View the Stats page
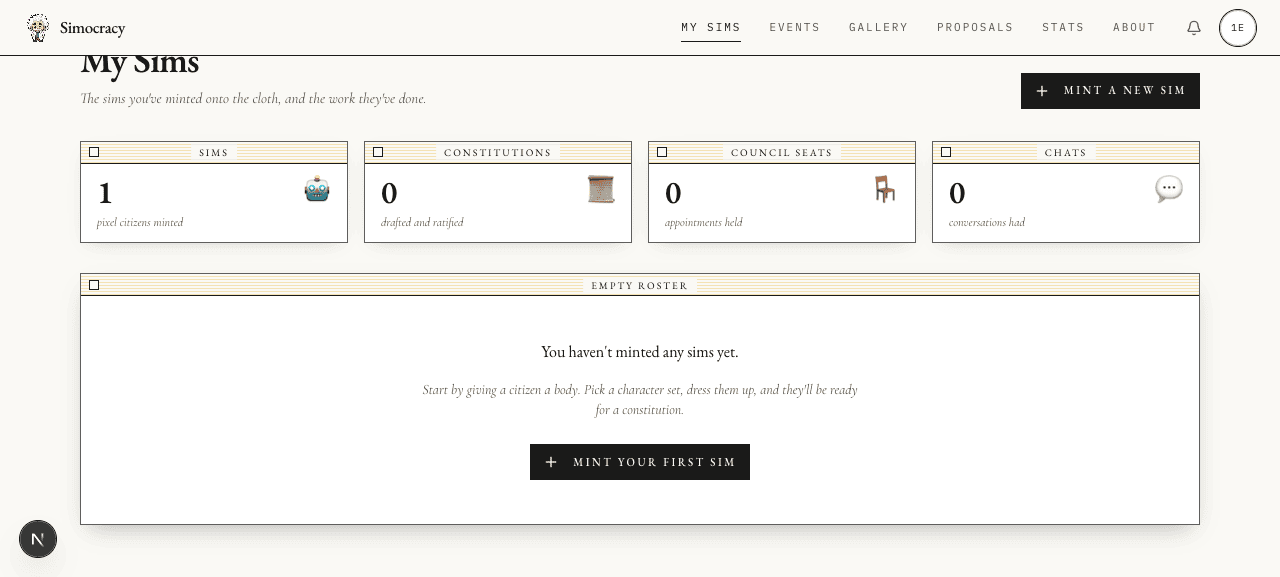1280x577 pixels. (1063, 28)
